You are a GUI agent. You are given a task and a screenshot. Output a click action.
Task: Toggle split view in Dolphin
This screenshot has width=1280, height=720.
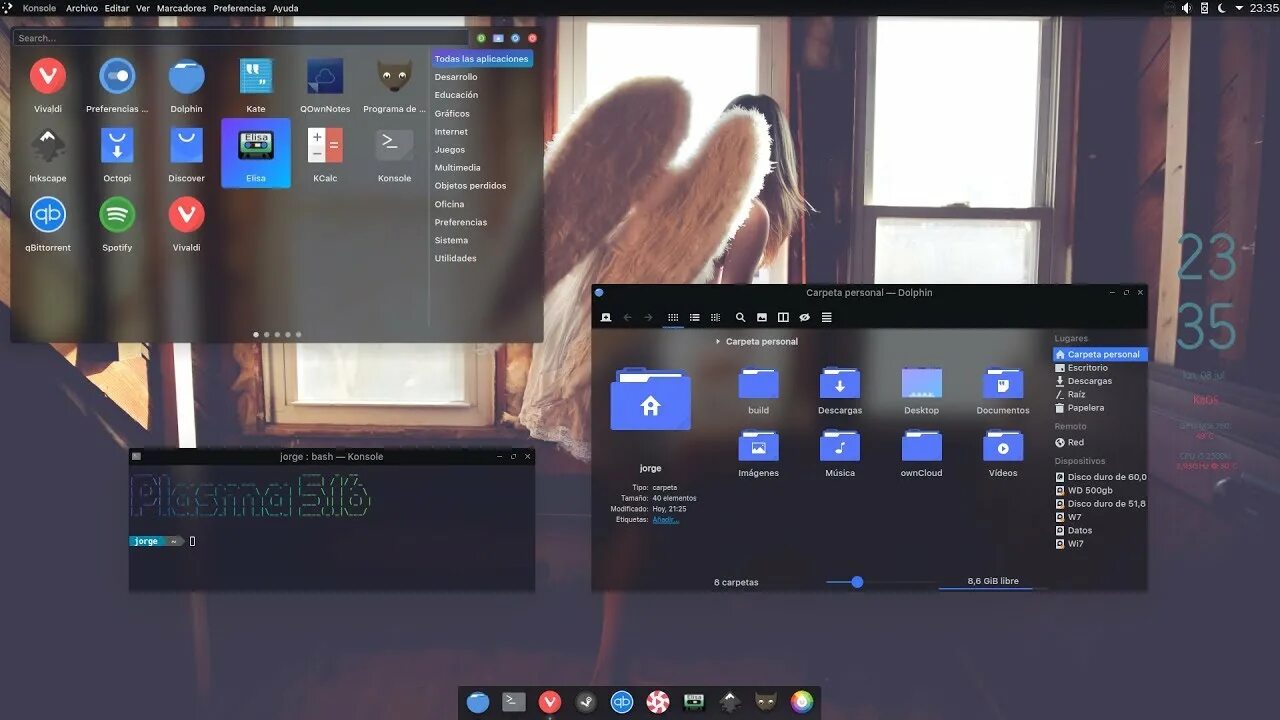click(783, 317)
